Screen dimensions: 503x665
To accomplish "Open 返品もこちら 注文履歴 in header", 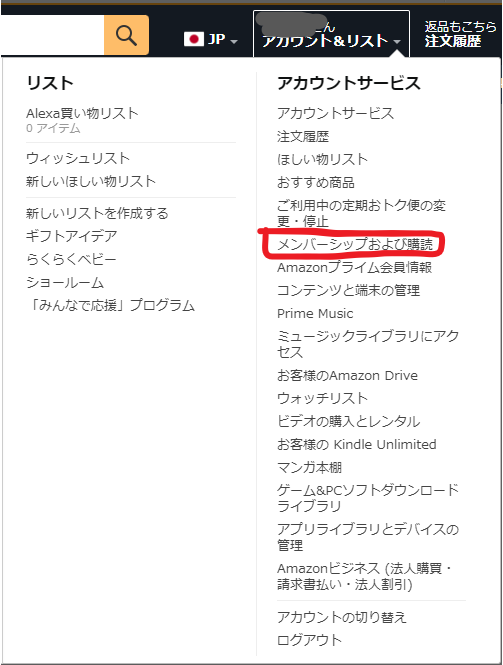I will point(460,34).
